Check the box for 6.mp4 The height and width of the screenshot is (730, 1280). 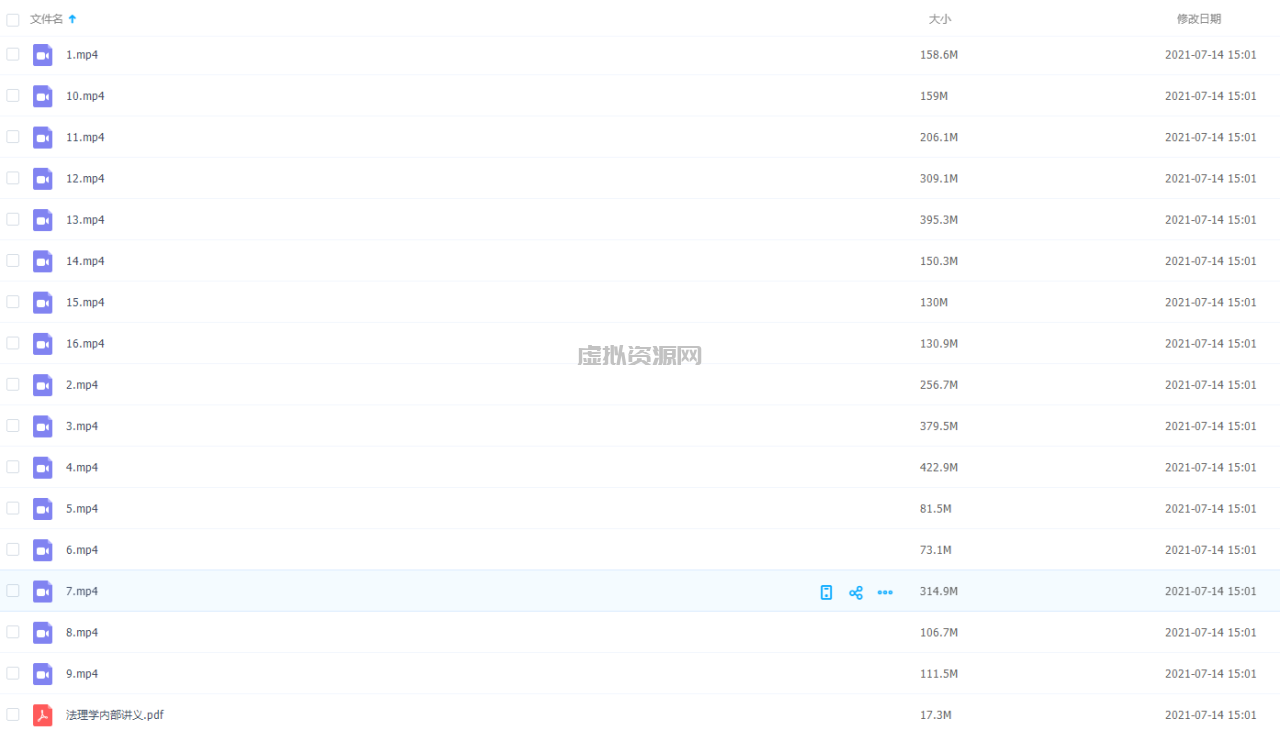(13, 549)
